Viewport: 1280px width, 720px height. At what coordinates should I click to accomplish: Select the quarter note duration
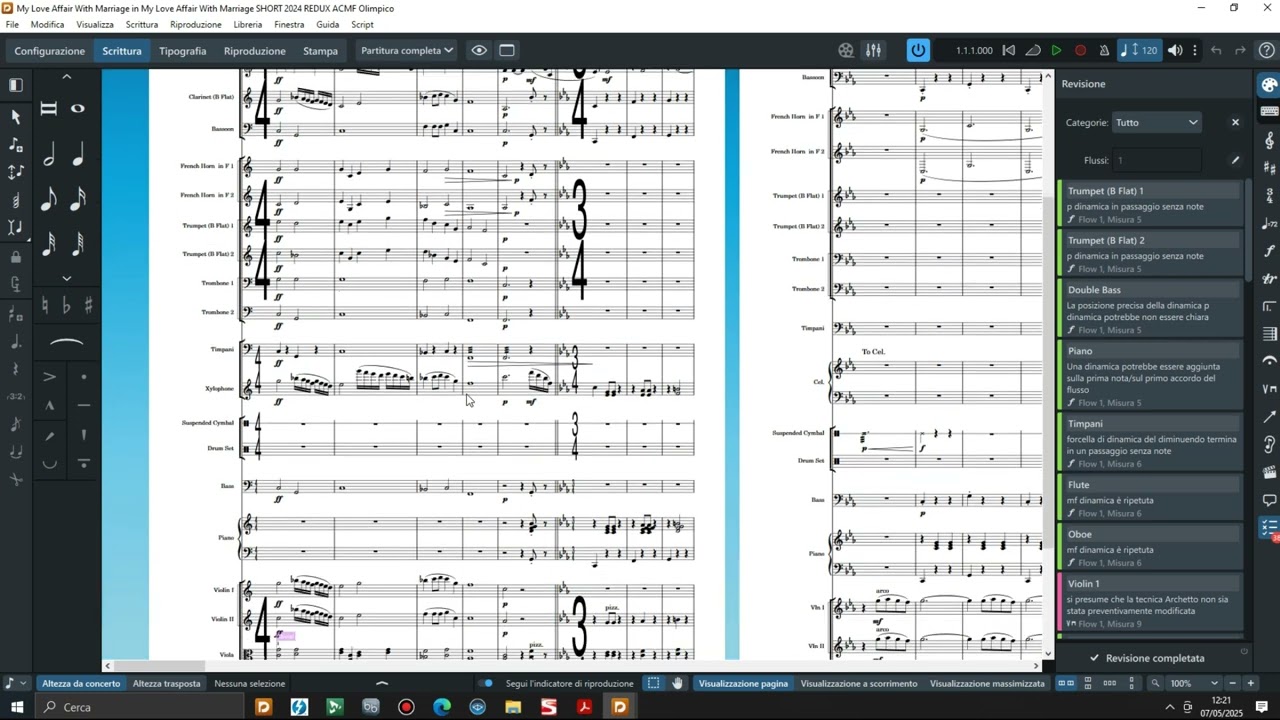tap(78, 155)
